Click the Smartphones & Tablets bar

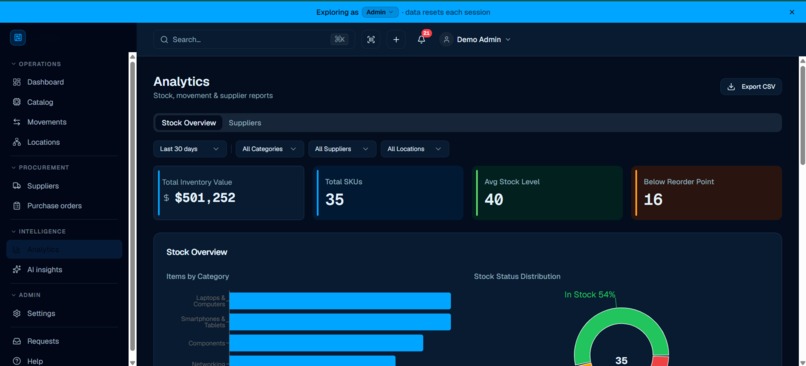pyautogui.click(x=340, y=322)
